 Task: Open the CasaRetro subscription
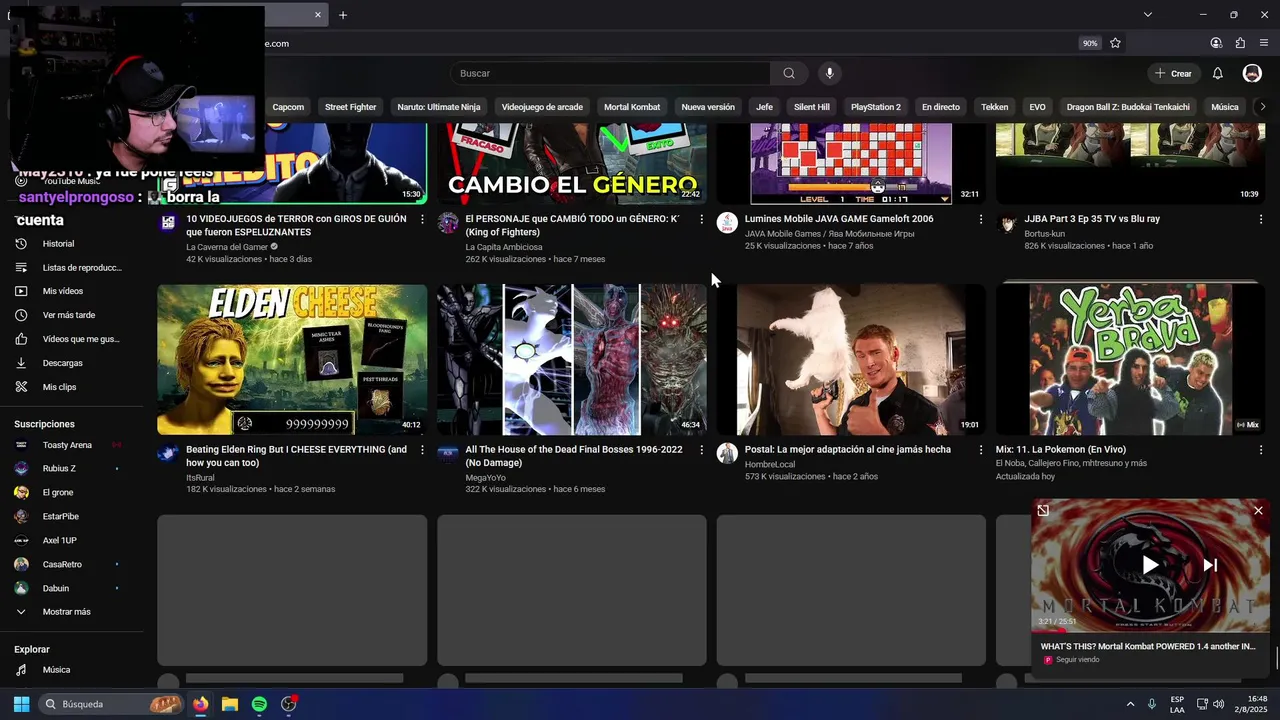pos(72,564)
